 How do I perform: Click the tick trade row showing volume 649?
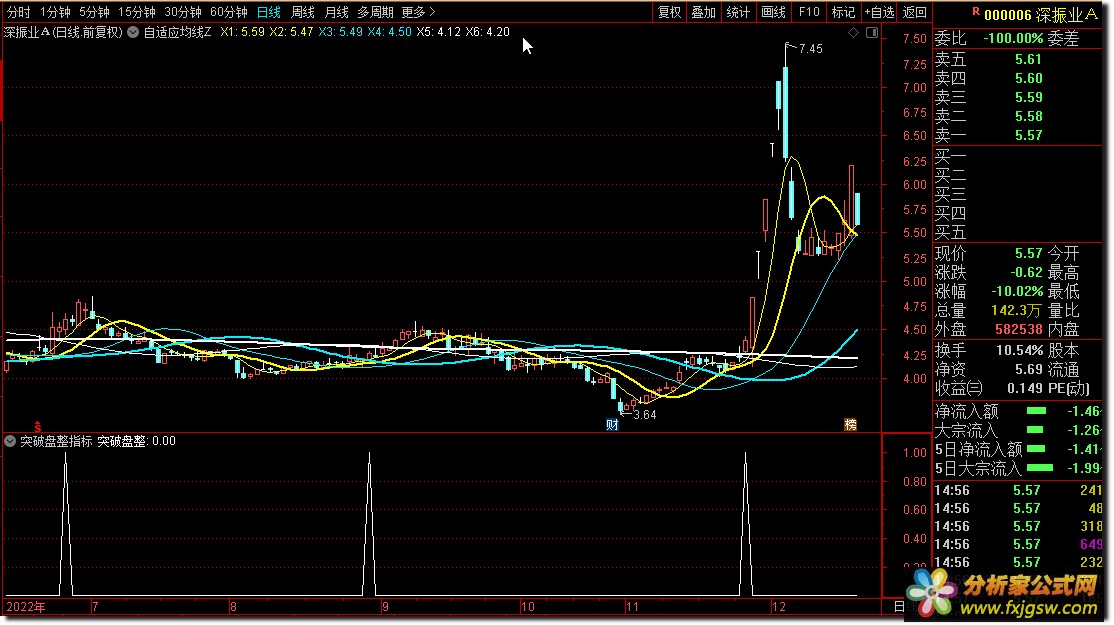pyautogui.click(x=1018, y=545)
